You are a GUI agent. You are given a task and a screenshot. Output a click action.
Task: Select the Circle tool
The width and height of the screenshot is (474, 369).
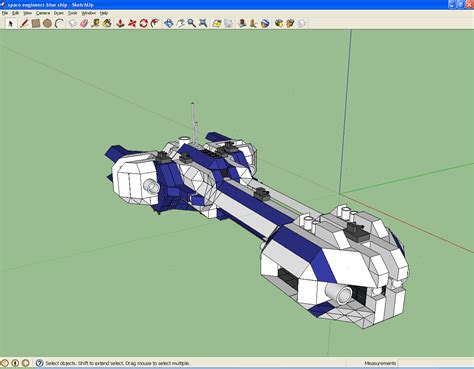click(x=47, y=23)
